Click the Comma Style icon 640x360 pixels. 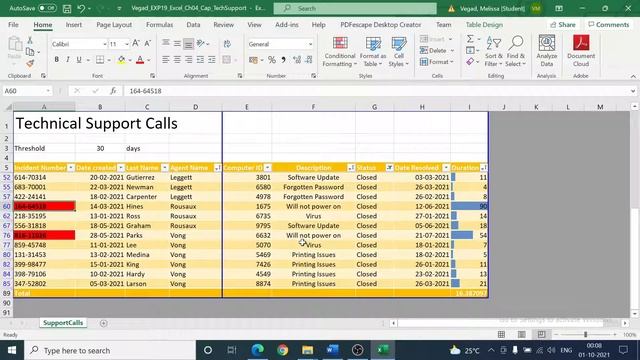283,60
